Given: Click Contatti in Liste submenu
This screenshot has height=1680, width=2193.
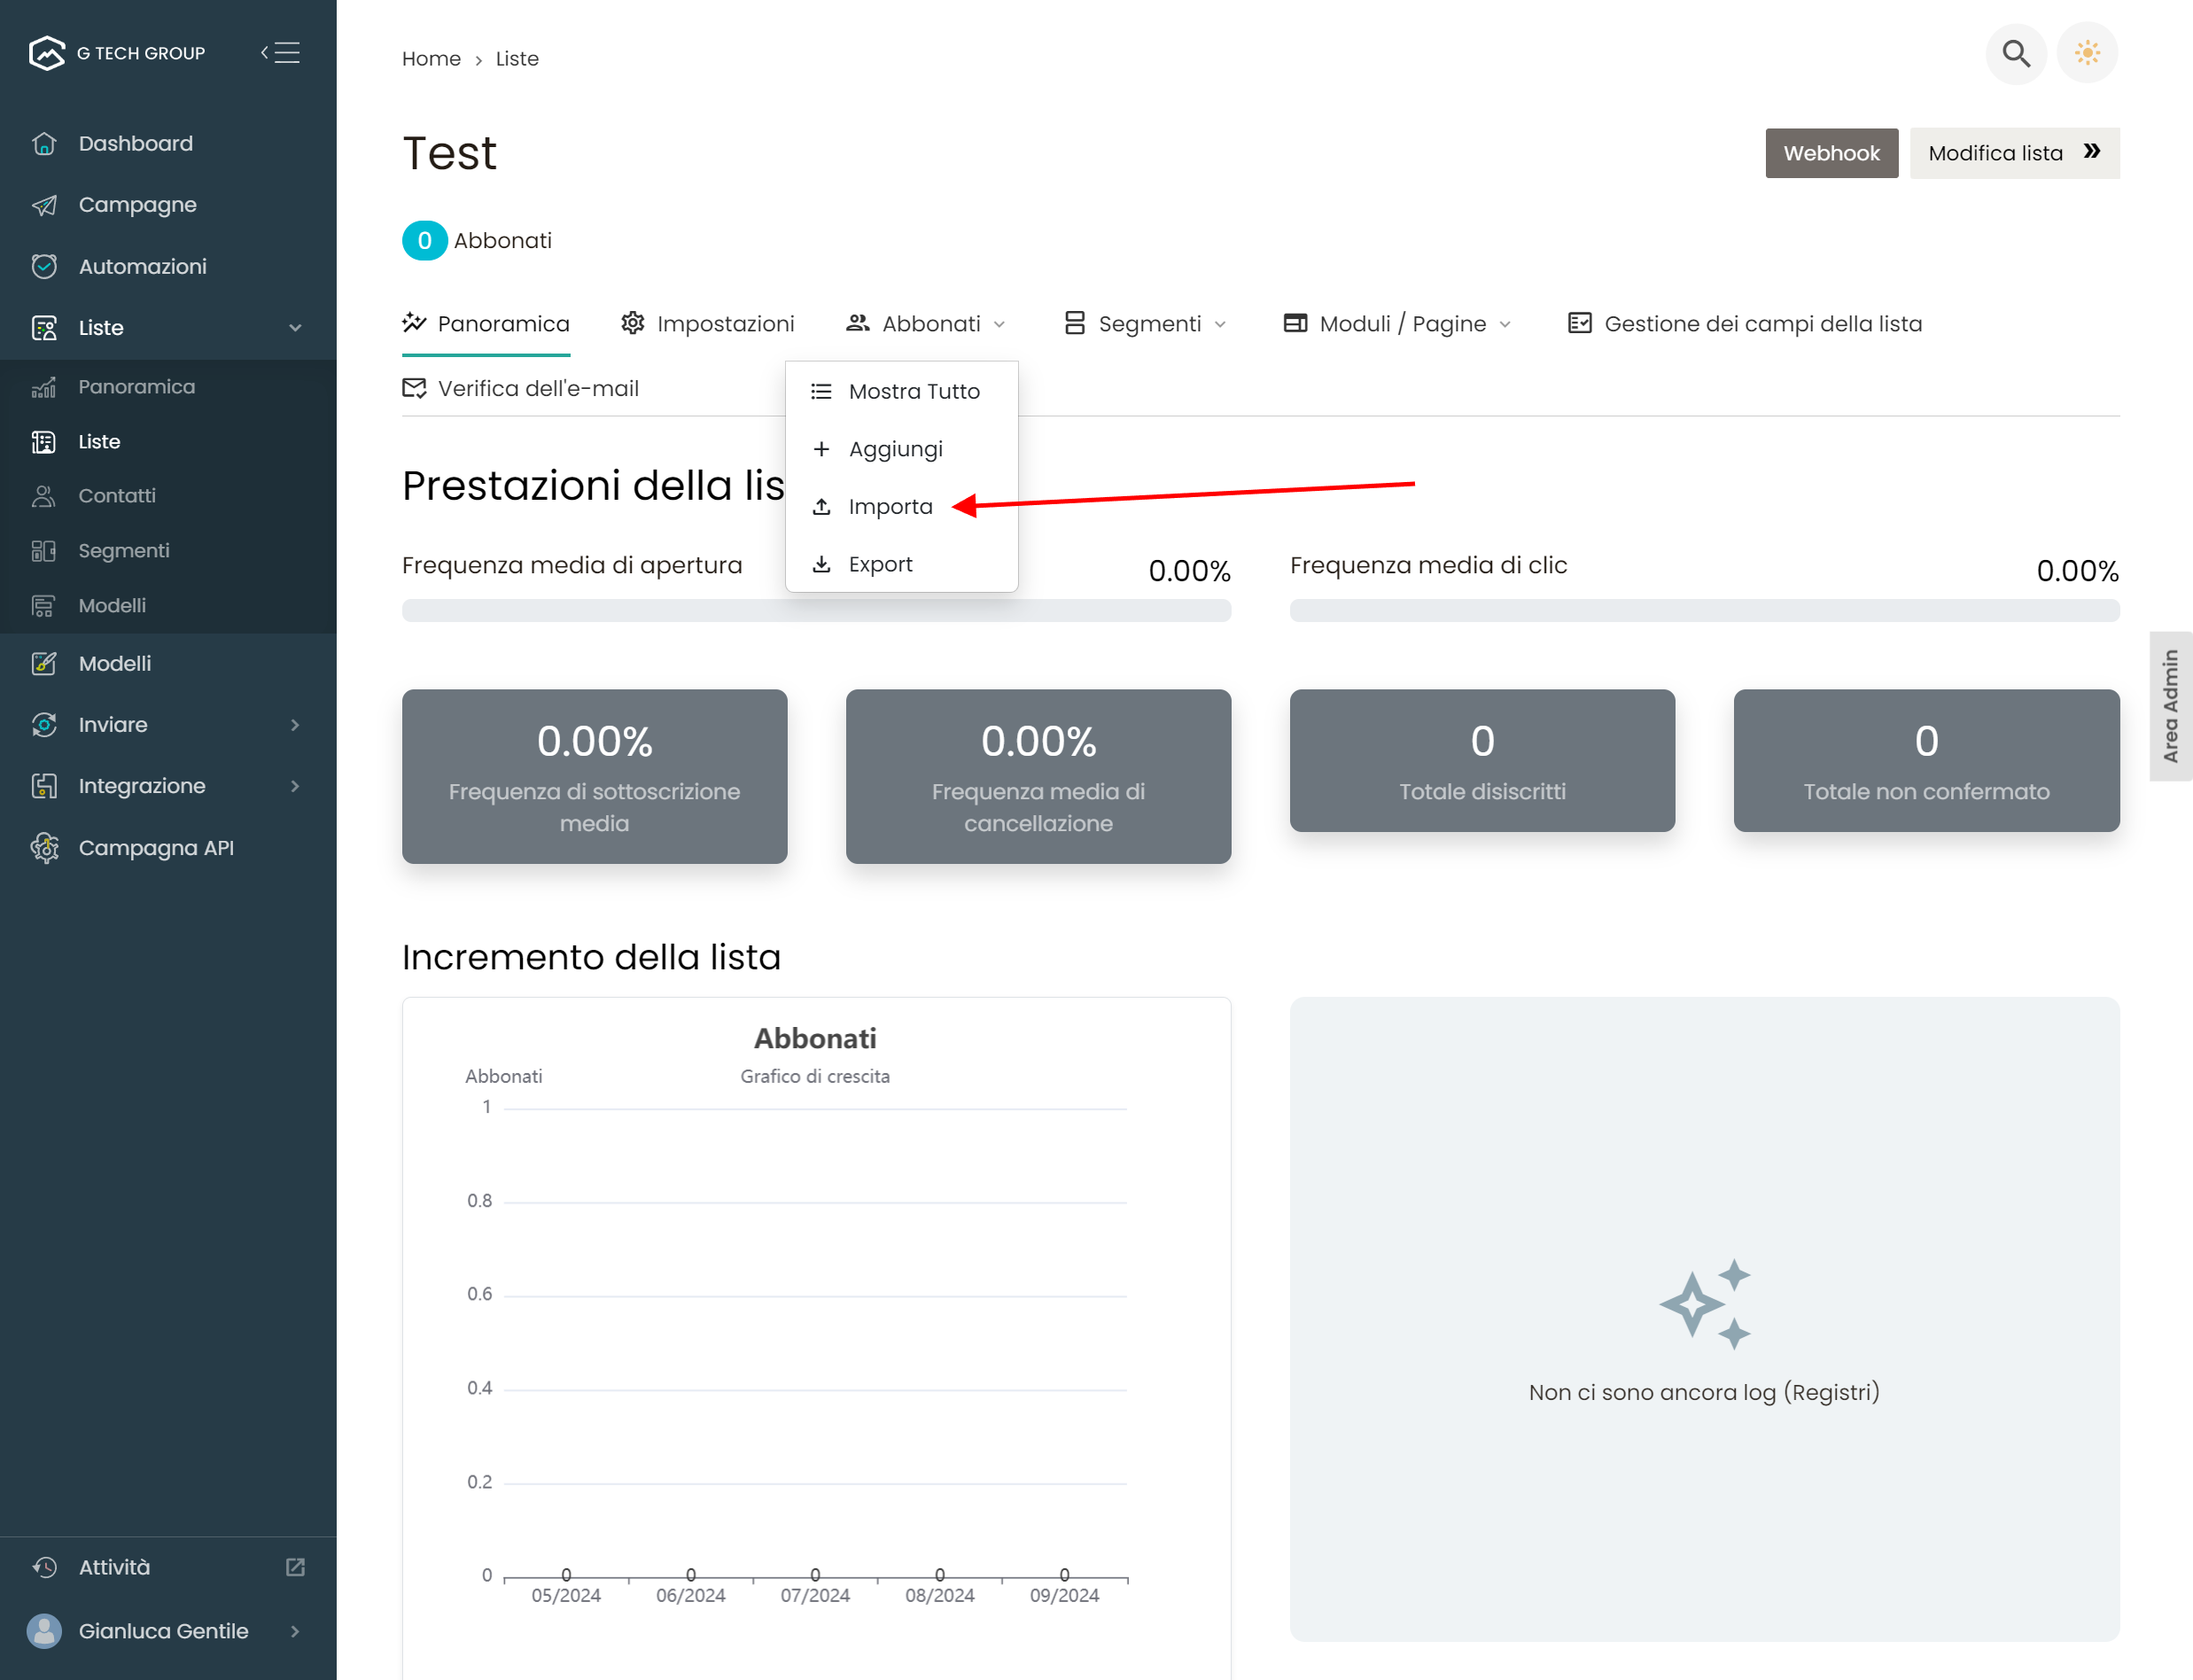Looking at the screenshot, I should [116, 496].
